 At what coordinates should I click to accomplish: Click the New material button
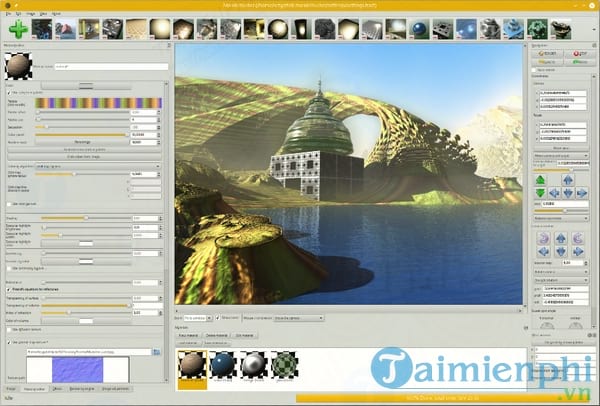[186, 335]
